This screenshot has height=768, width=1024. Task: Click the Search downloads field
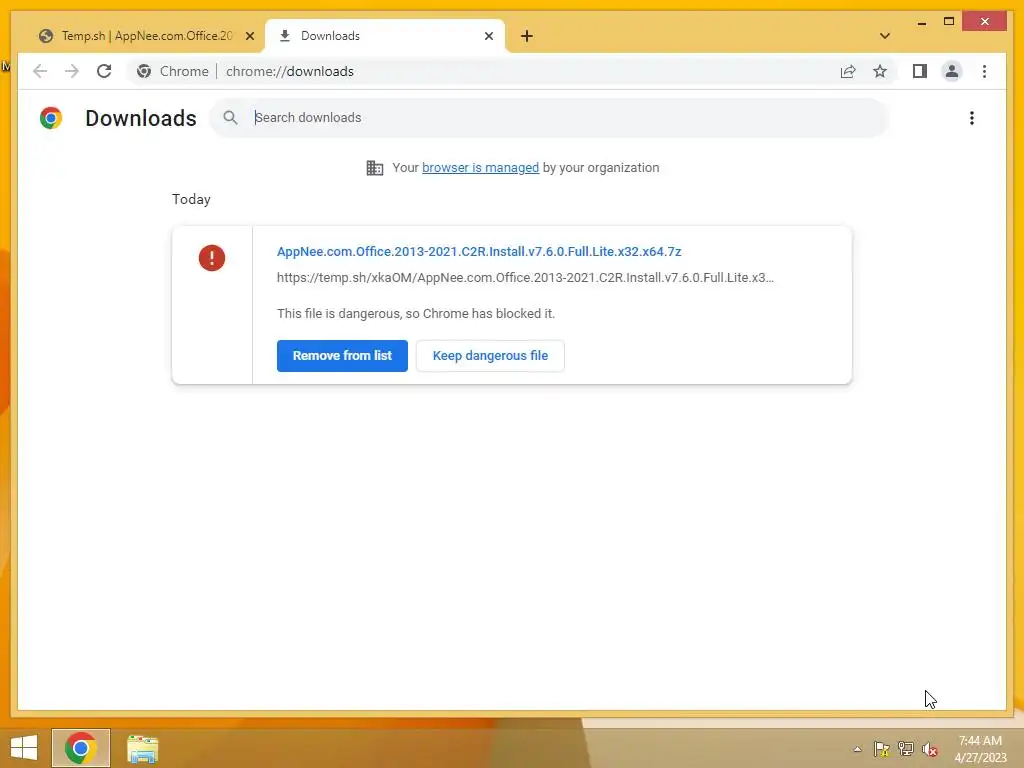(x=549, y=118)
